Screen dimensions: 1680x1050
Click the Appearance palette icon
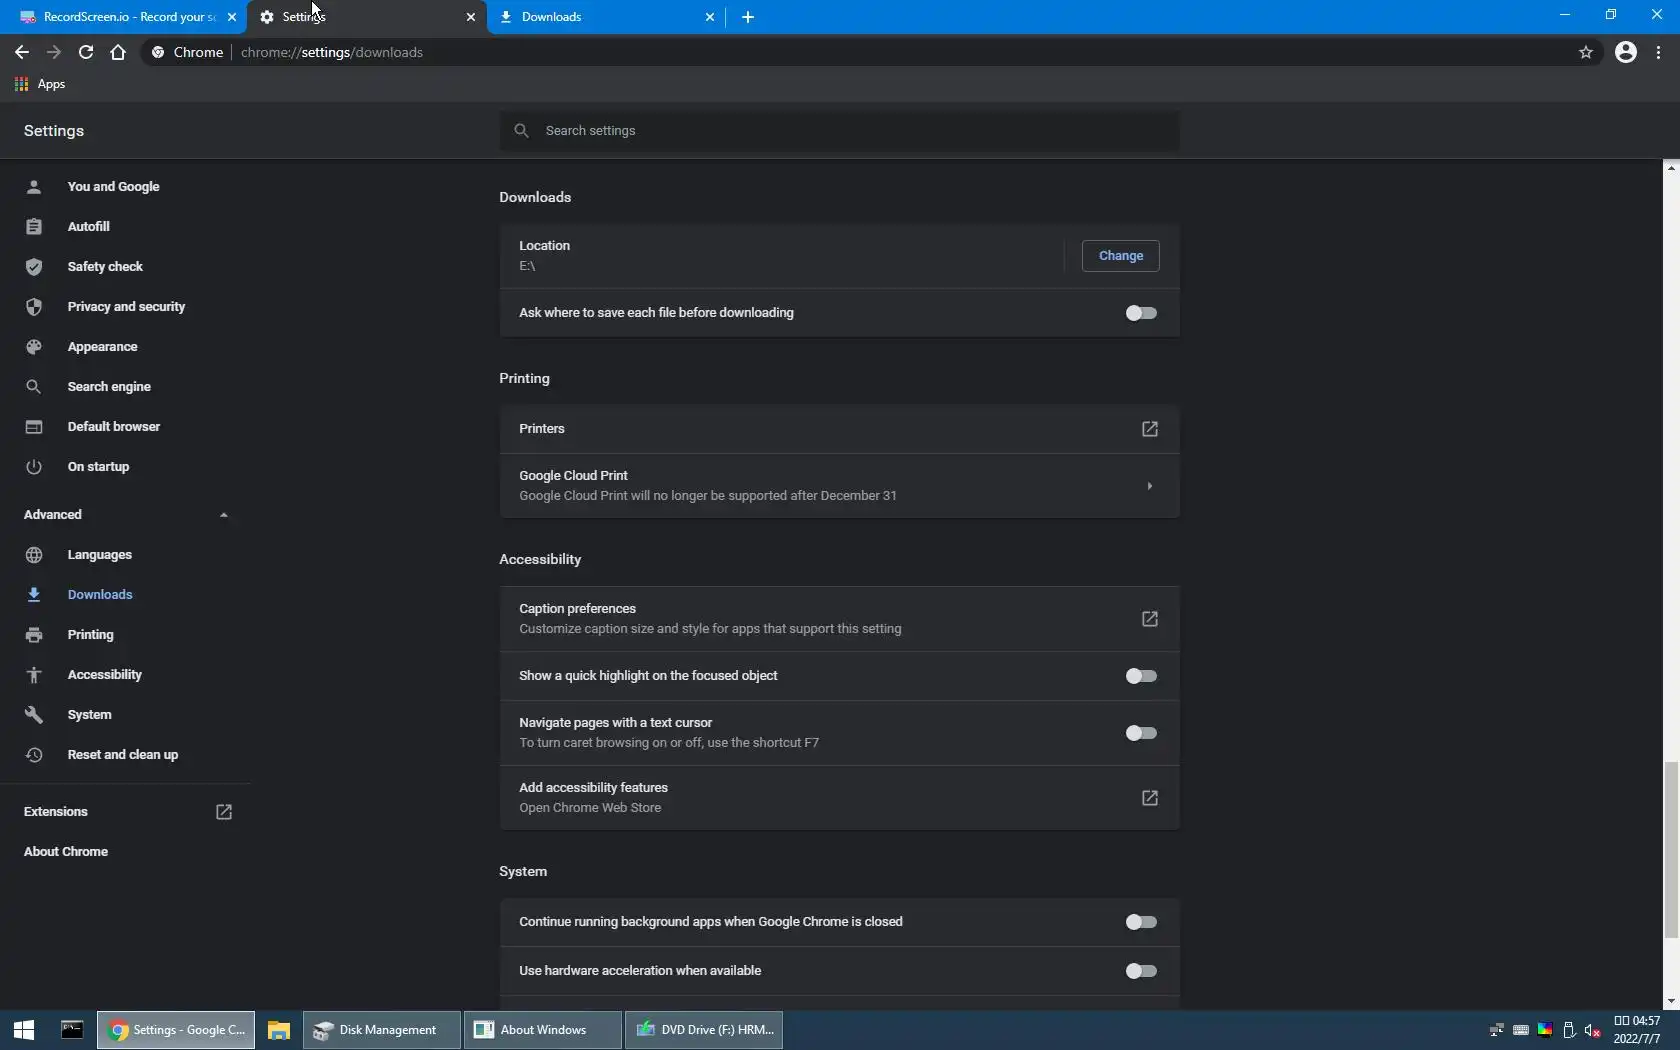34,347
